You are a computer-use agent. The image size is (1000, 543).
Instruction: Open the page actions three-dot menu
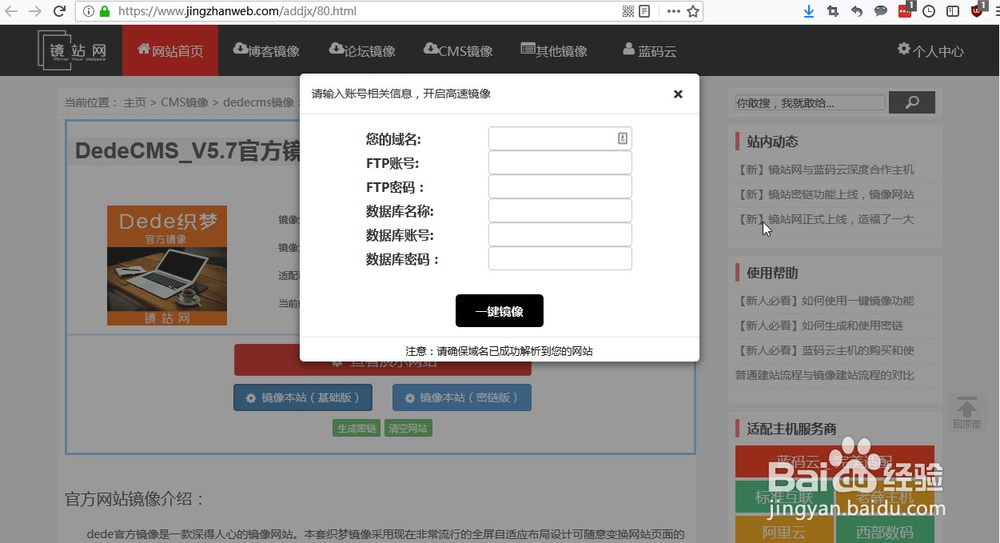[x=673, y=11]
